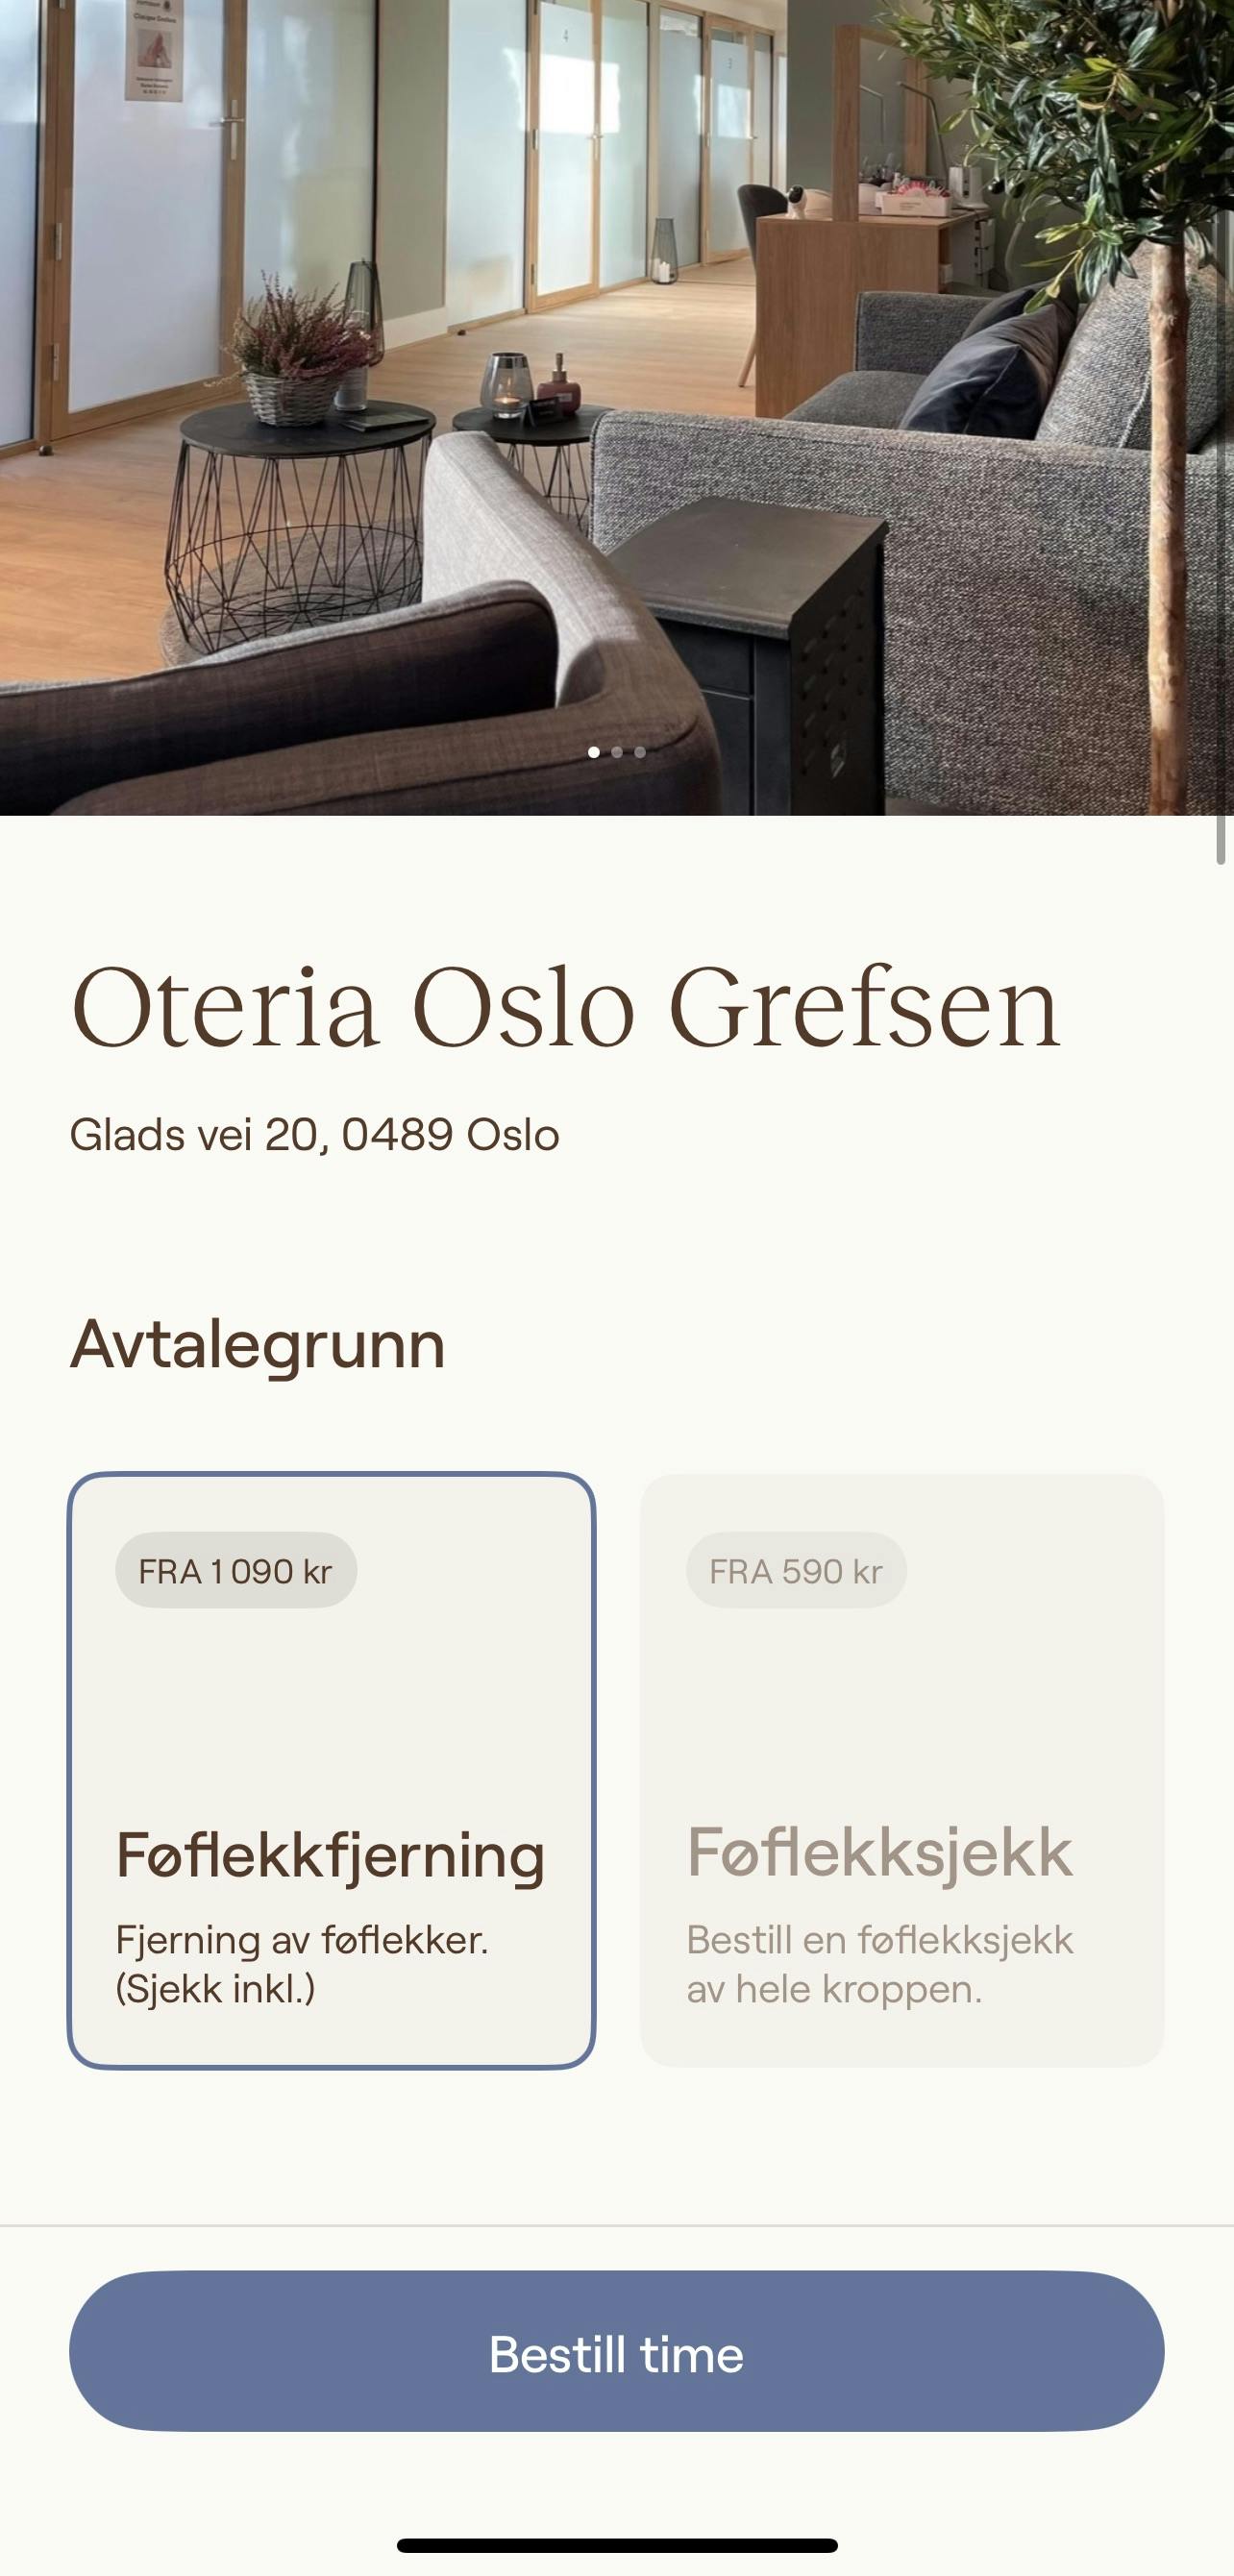
Task: Tap the FRA 1 090 kr price badge
Action: pos(236,1571)
